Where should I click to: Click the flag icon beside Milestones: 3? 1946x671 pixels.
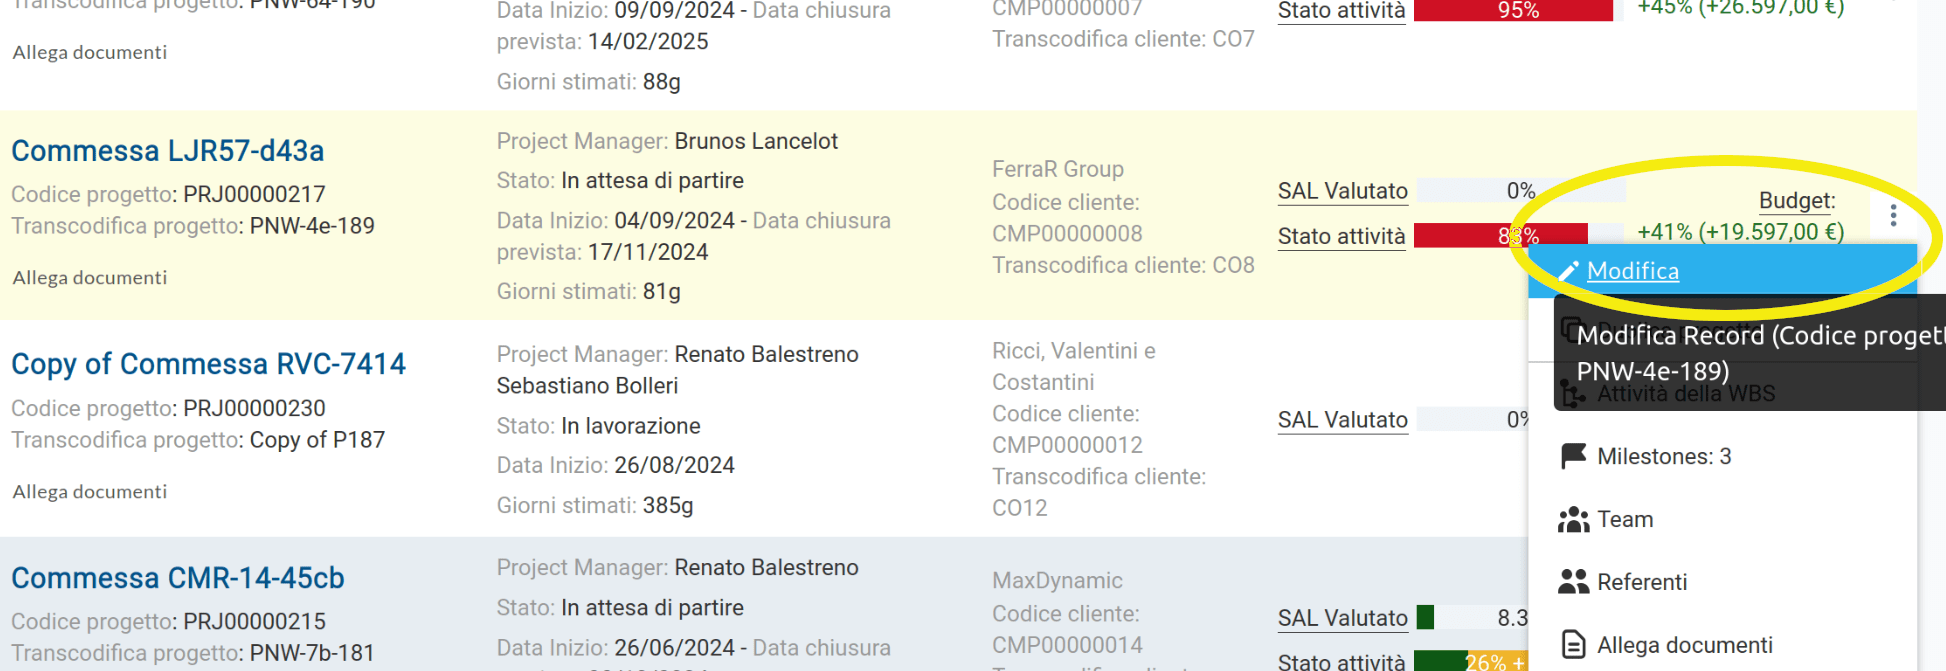click(1572, 456)
